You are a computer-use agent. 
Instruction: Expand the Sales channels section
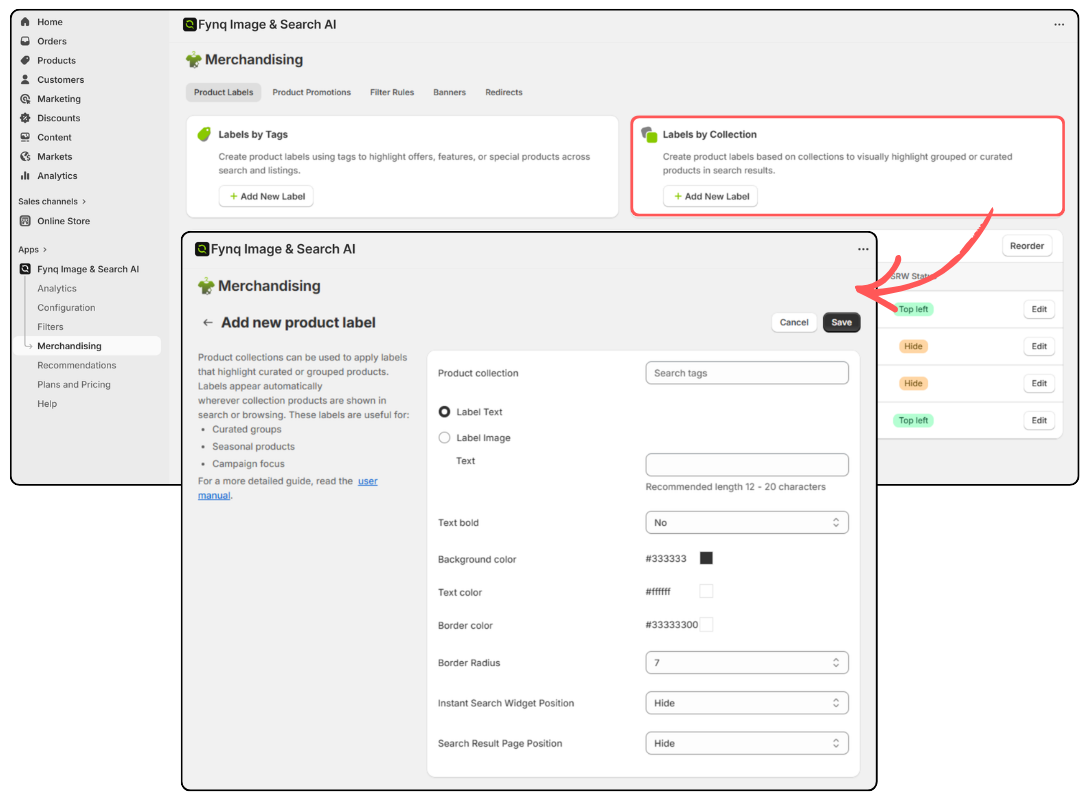[x=52, y=201]
